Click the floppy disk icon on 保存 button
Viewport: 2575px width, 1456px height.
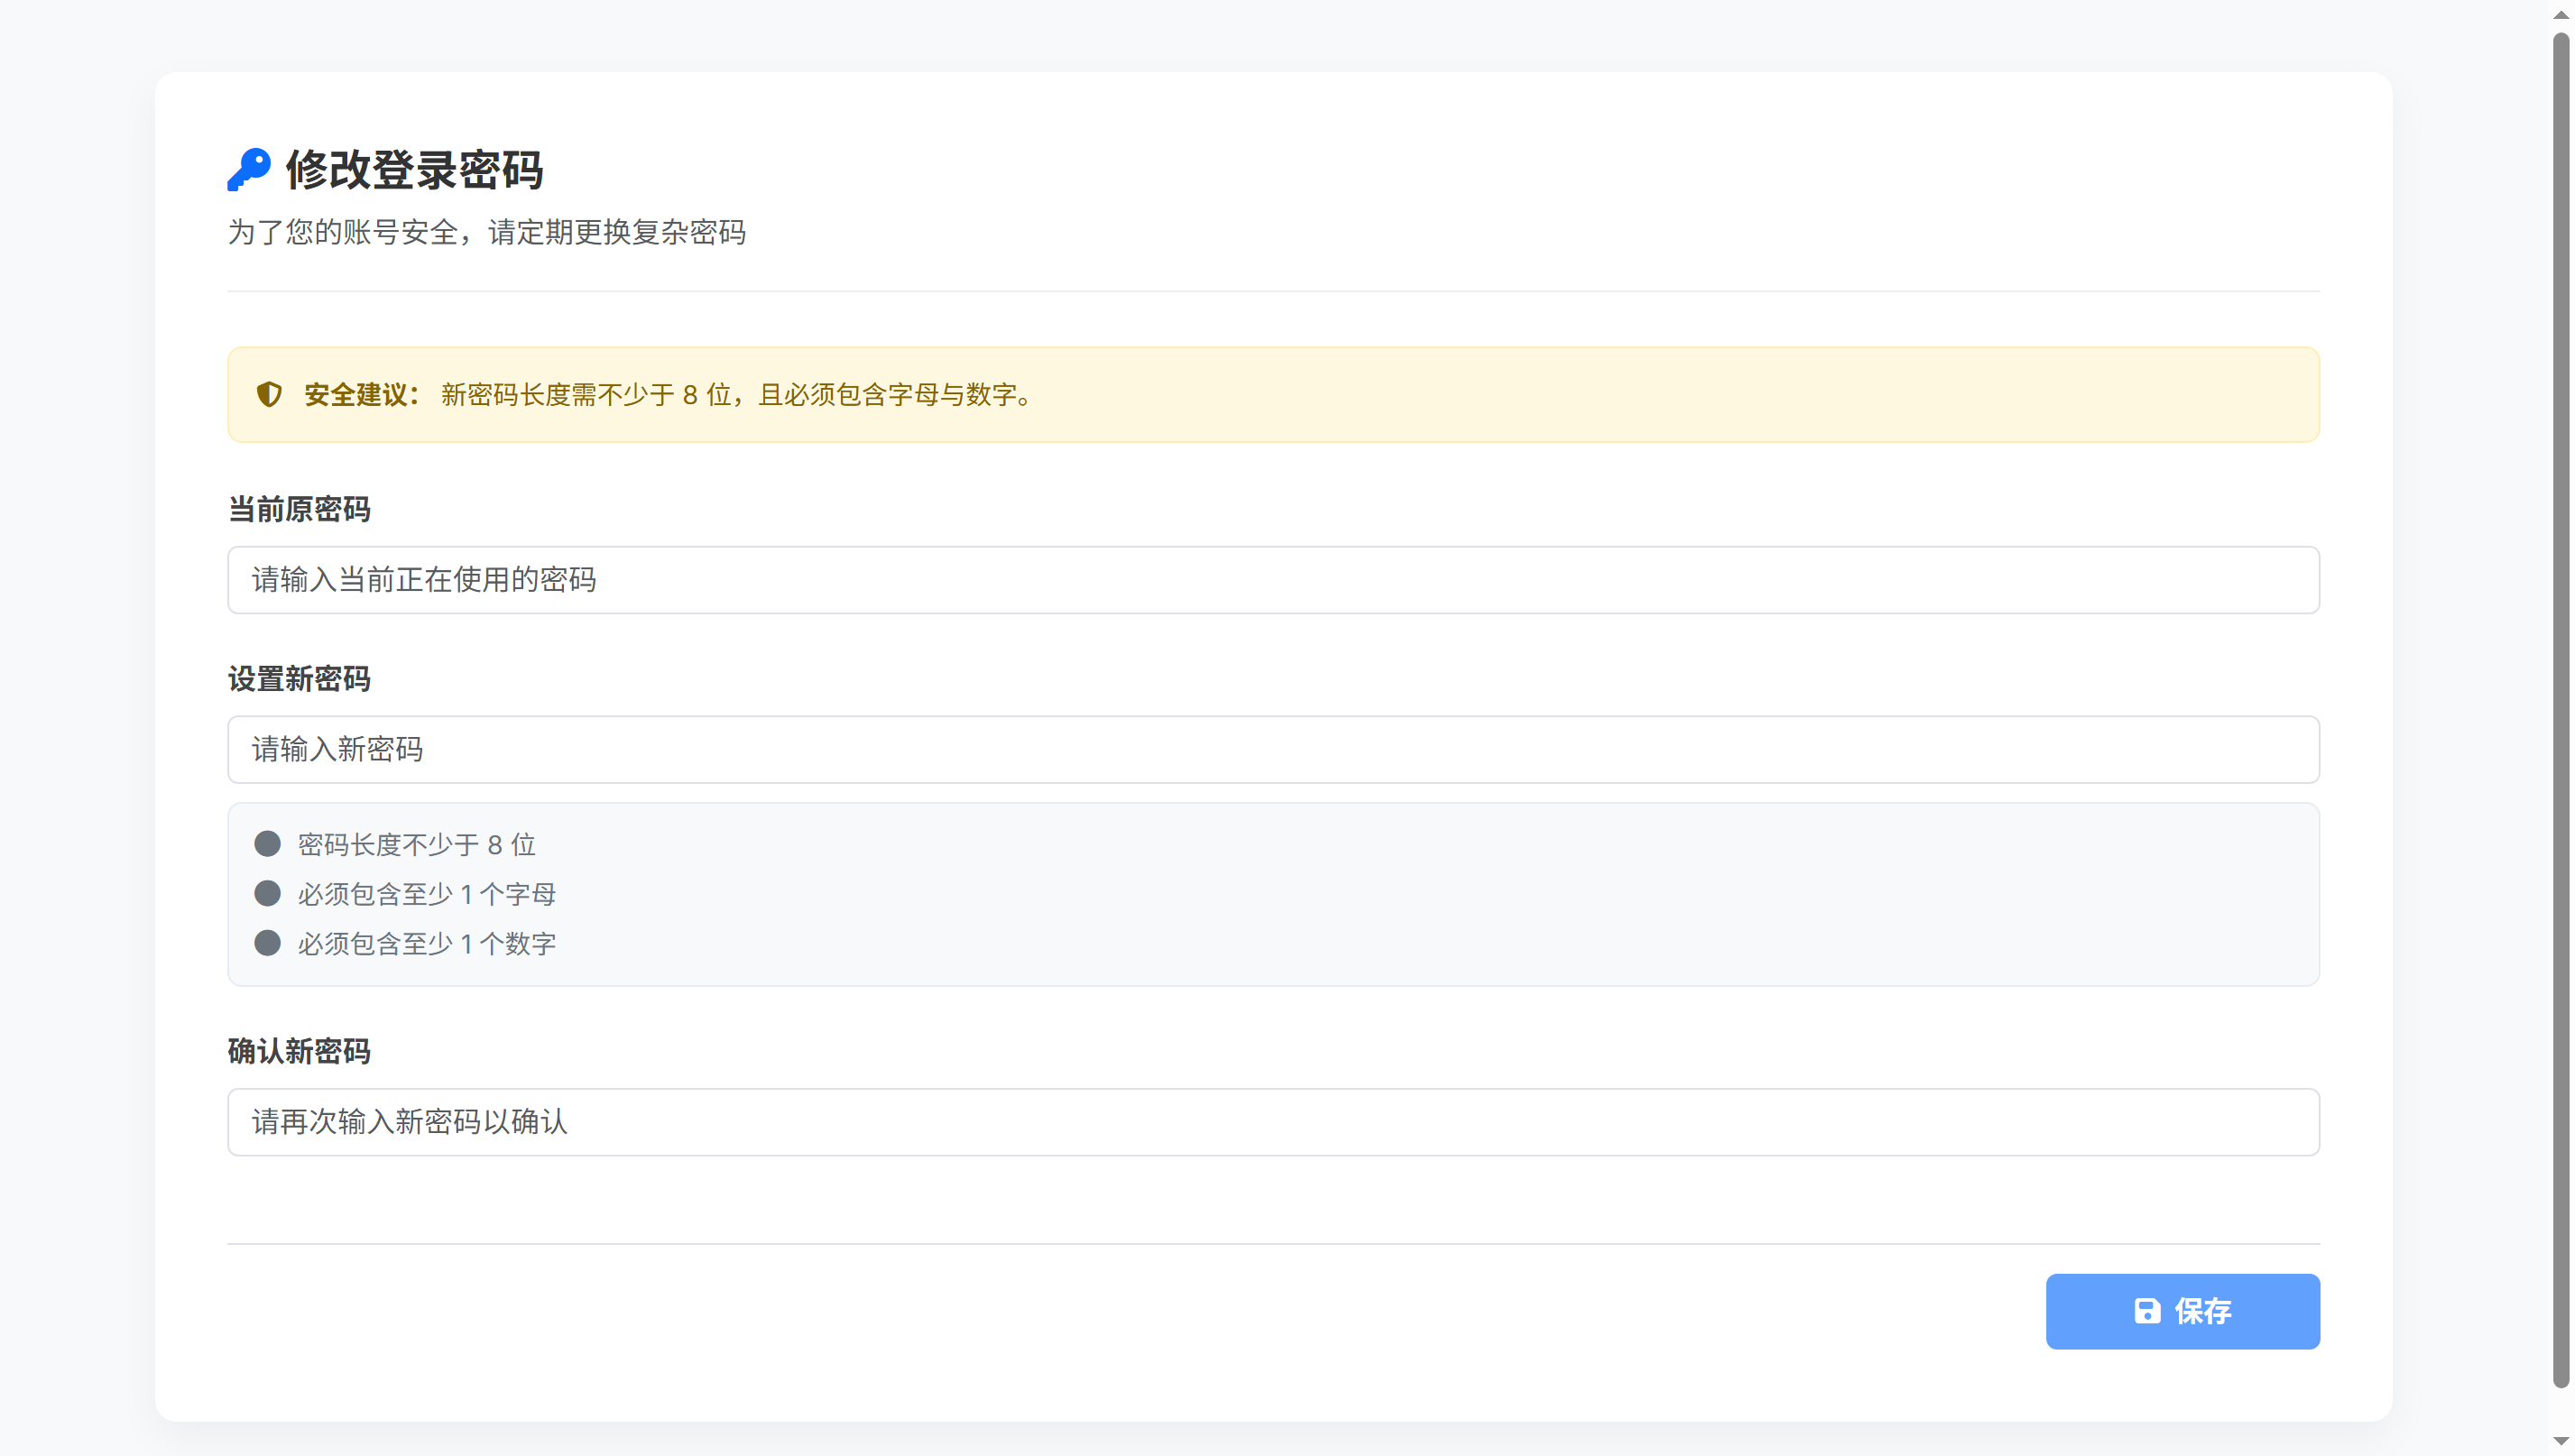[2146, 1311]
